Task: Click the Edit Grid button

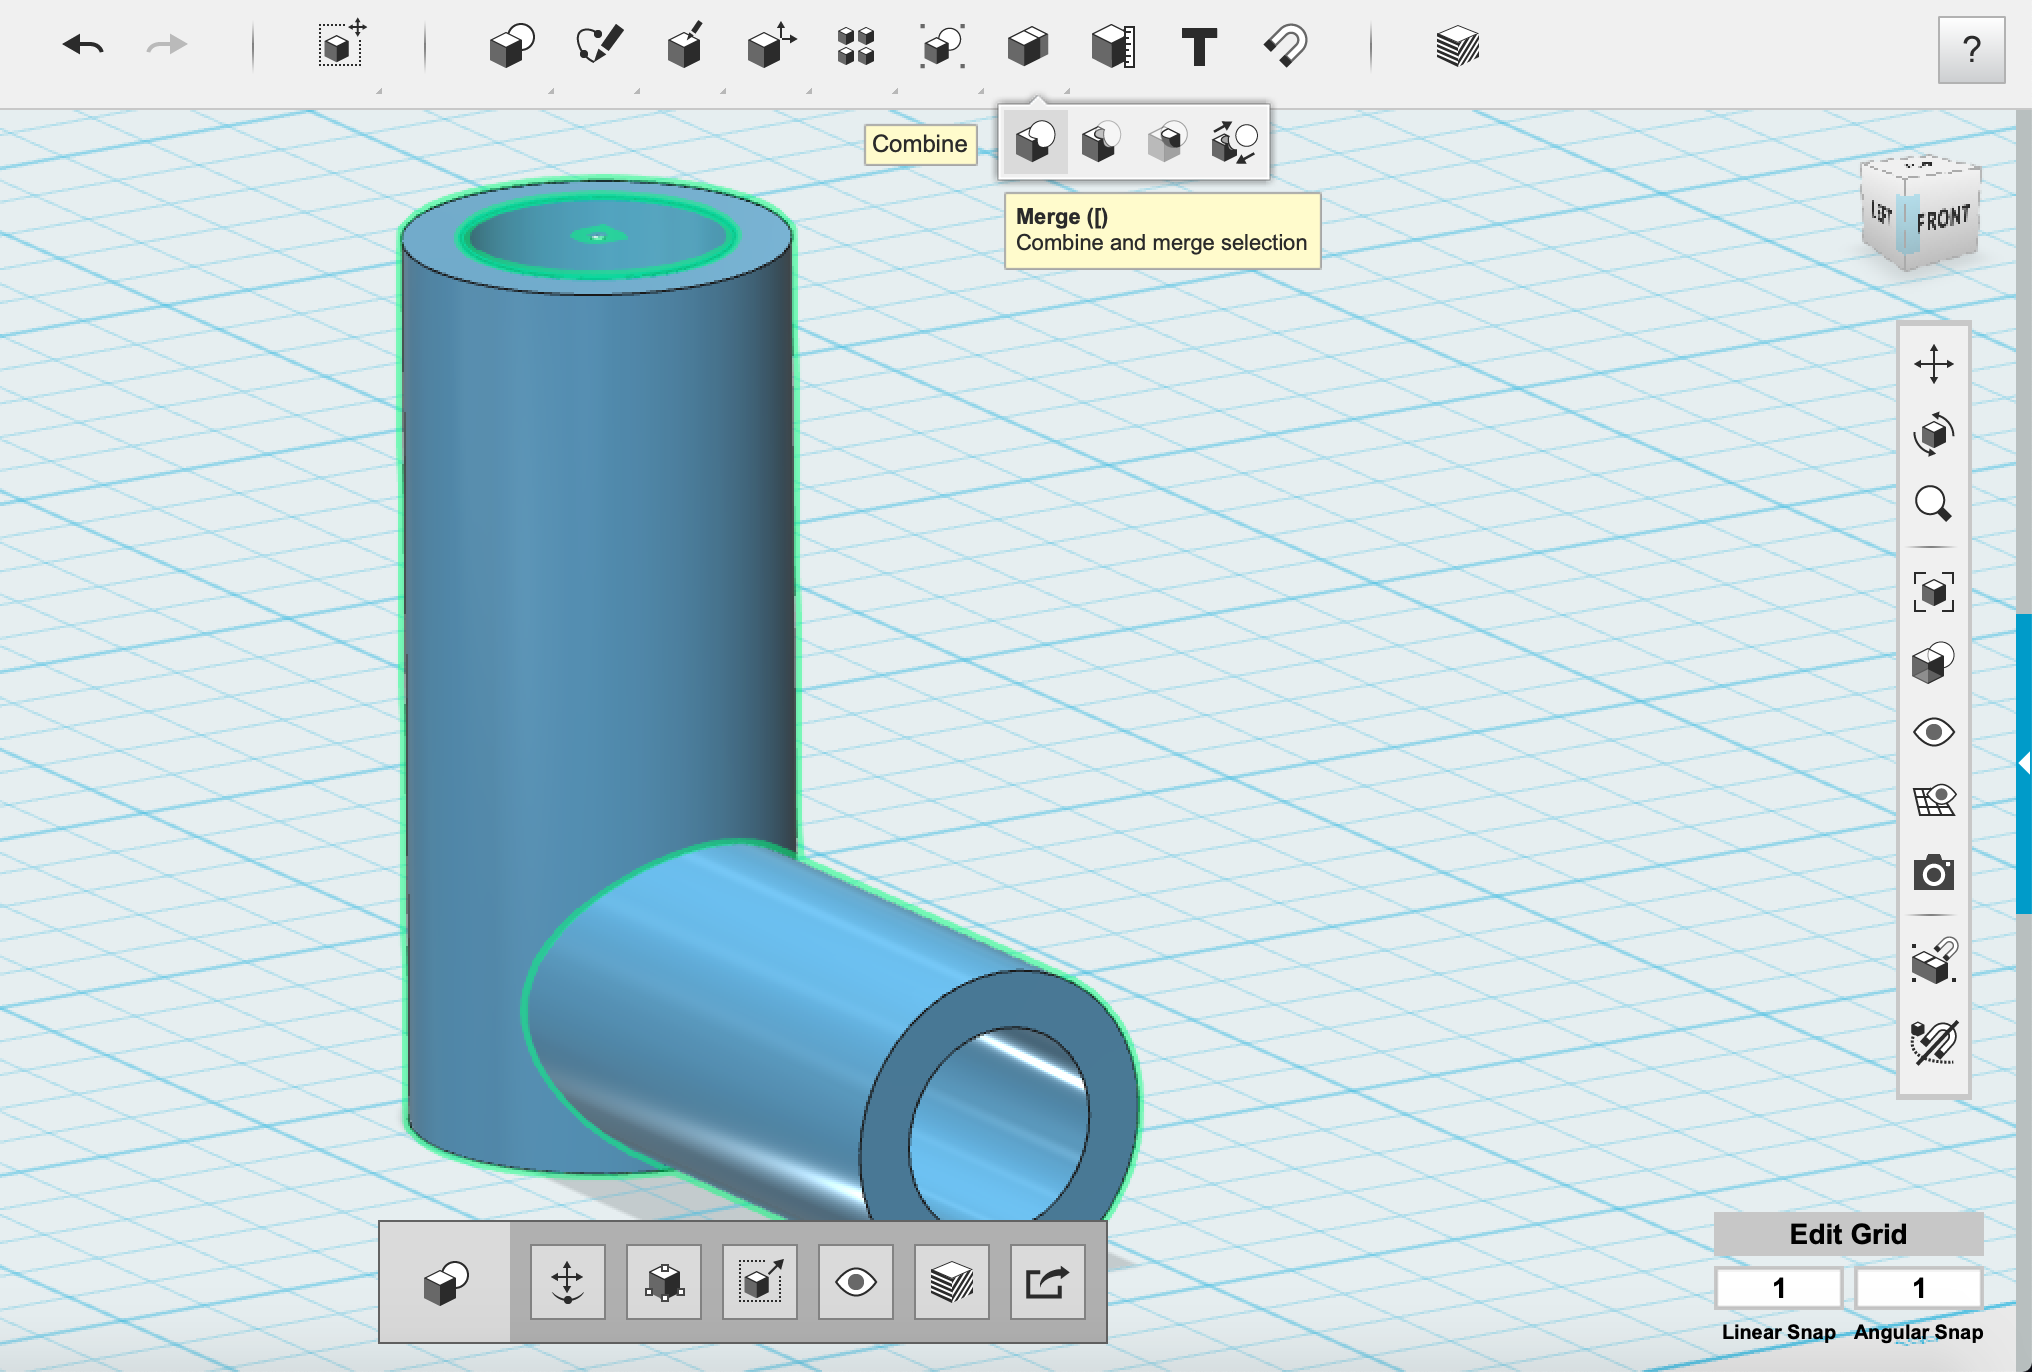Action: (1848, 1234)
